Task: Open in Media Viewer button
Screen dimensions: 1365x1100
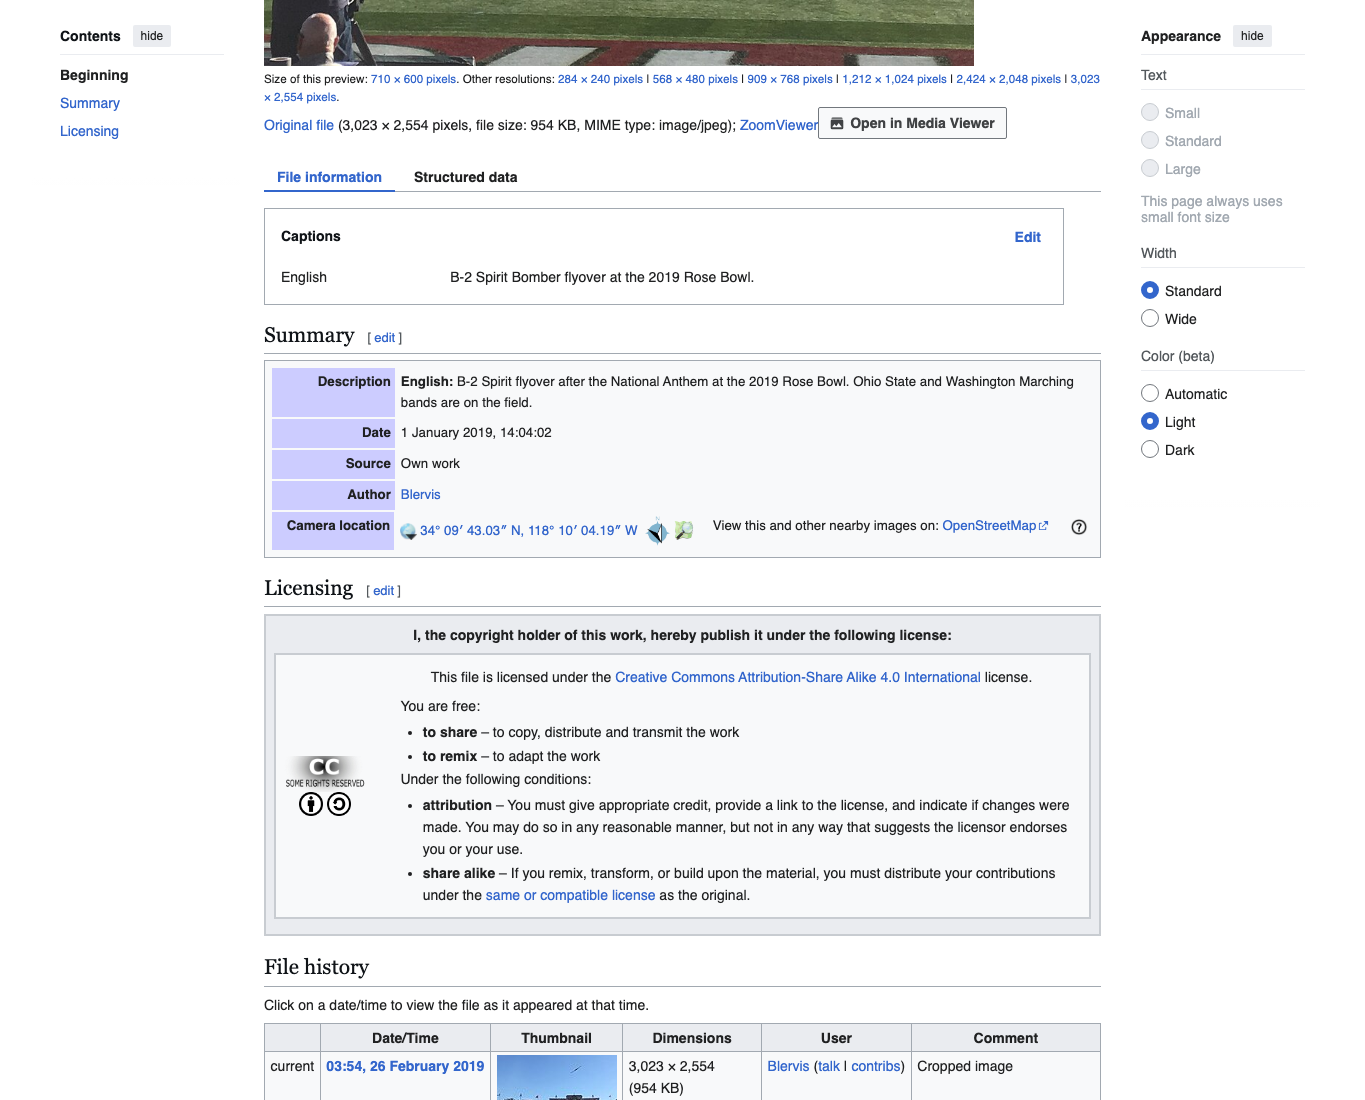Action: tap(912, 123)
